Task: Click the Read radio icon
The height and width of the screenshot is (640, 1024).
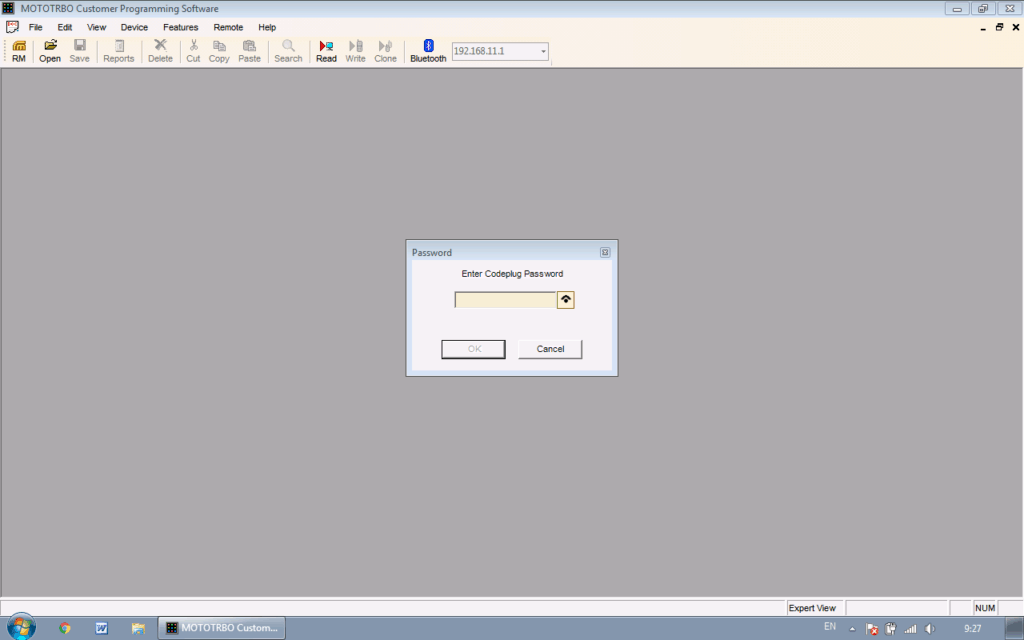Action: 326,51
